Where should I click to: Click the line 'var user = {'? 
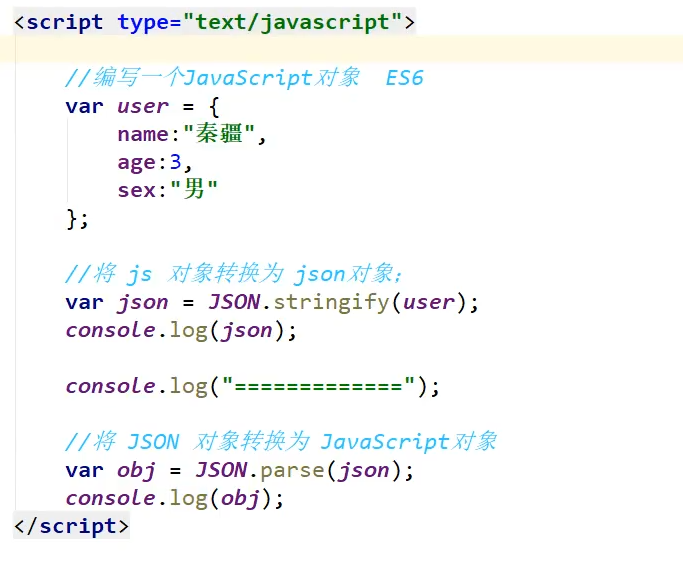pyautogui.click(x=142, y=106)
